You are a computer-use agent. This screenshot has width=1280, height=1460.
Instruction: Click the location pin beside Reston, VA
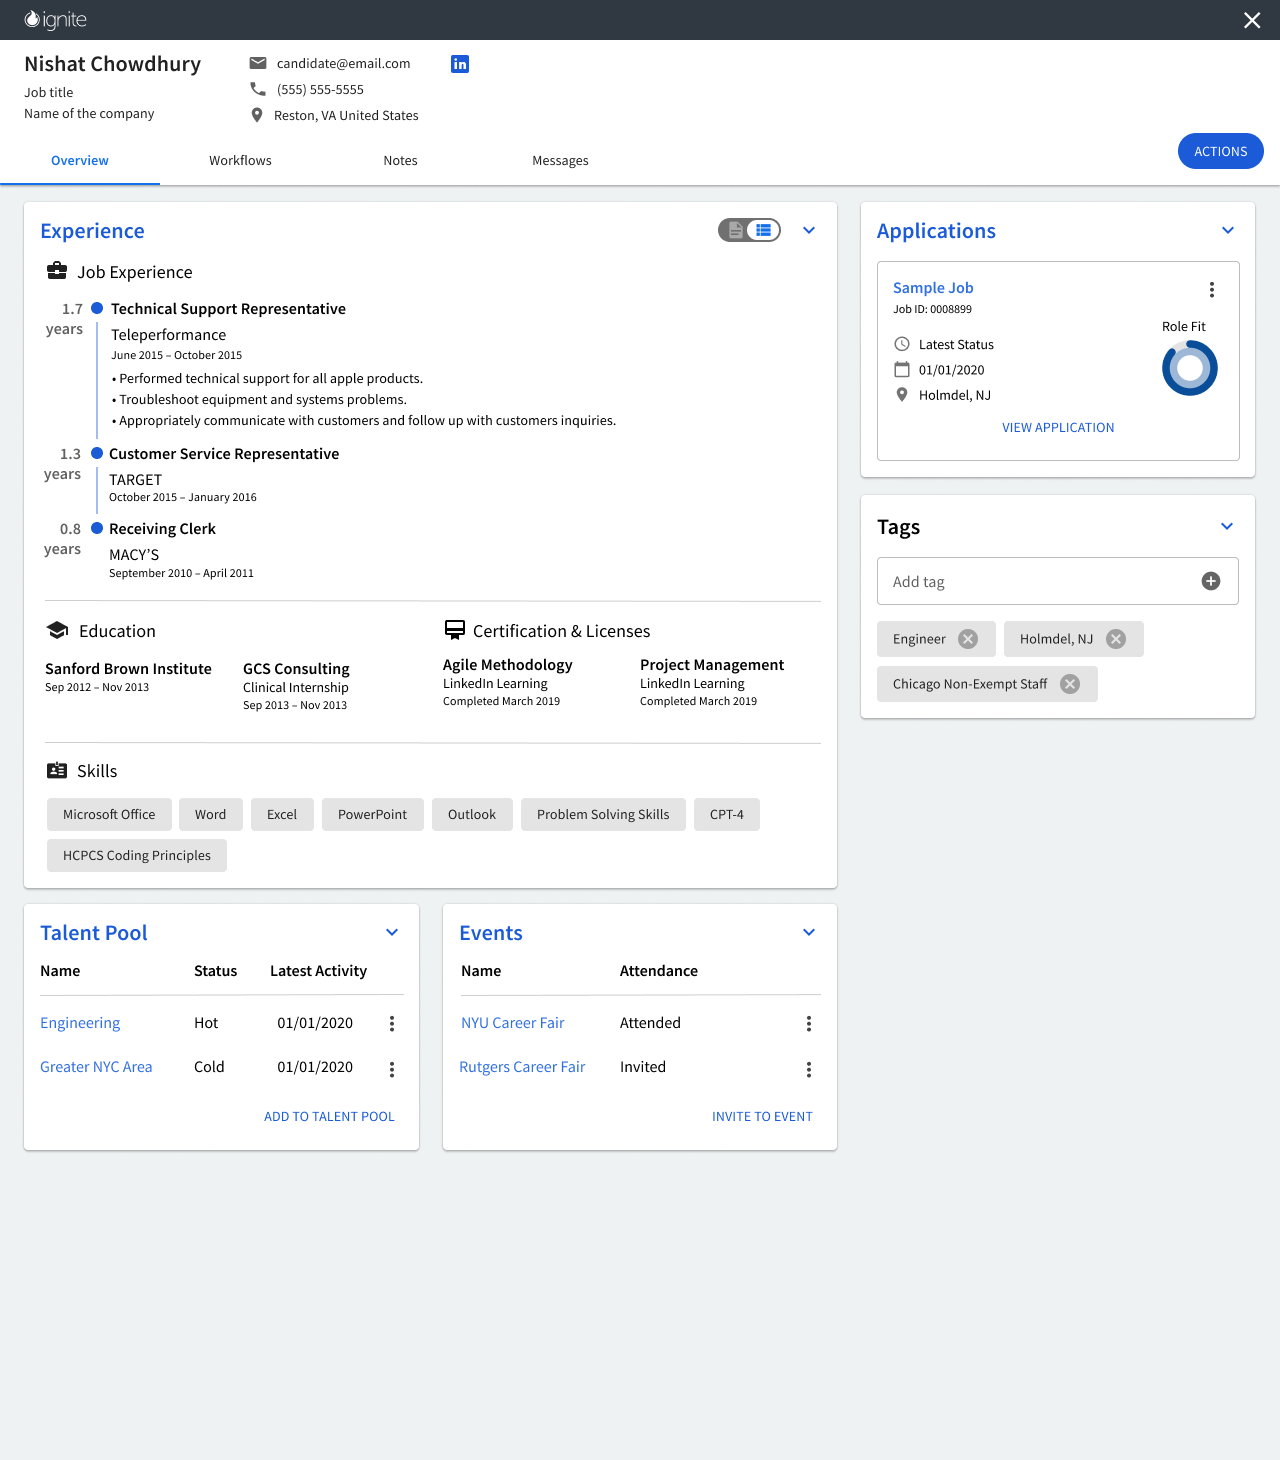coord(257,115)
